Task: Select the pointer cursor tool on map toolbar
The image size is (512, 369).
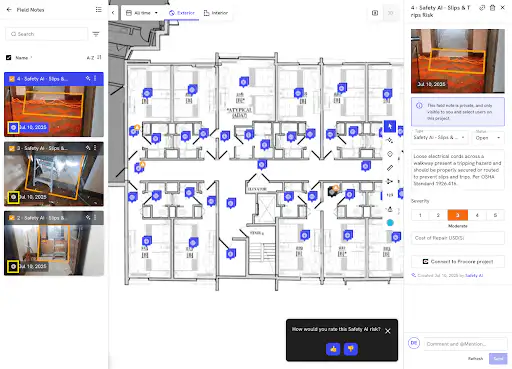Action: (390, 126)
